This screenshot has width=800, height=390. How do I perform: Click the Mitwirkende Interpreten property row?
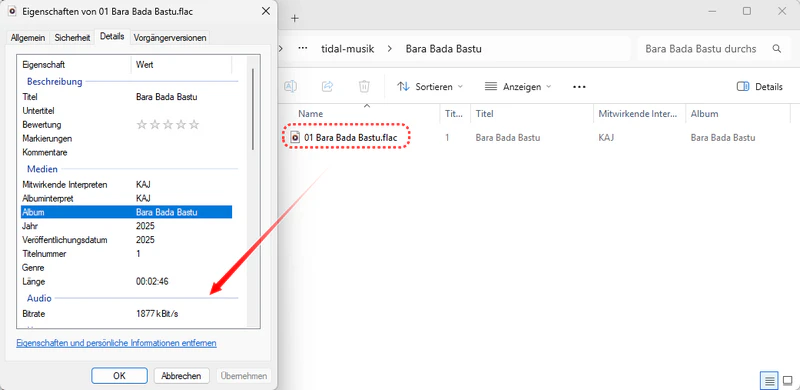click(127, 184)
